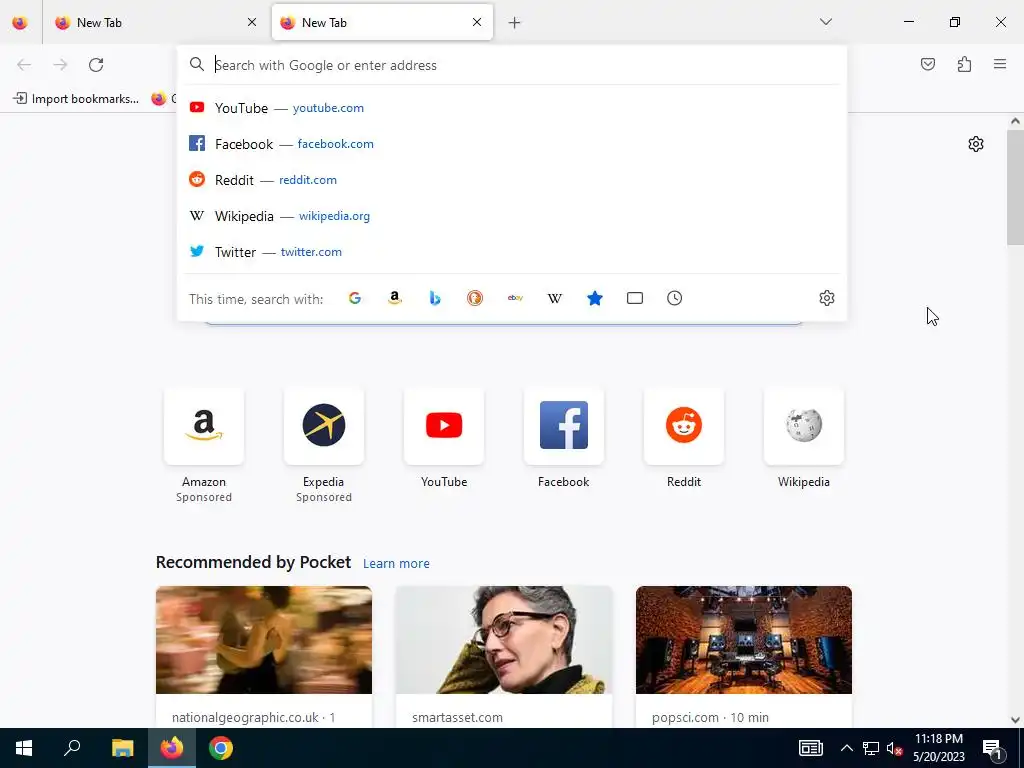Choose the Twitter suggestion in dropdown

tap(512, 251)
